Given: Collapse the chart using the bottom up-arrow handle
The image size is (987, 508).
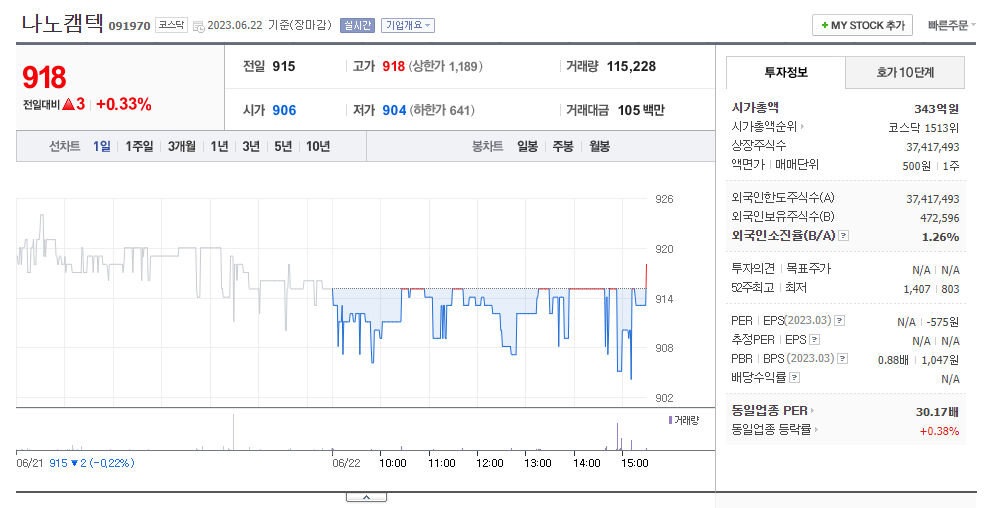Looking at the screenshot, I should click(366, 497).
